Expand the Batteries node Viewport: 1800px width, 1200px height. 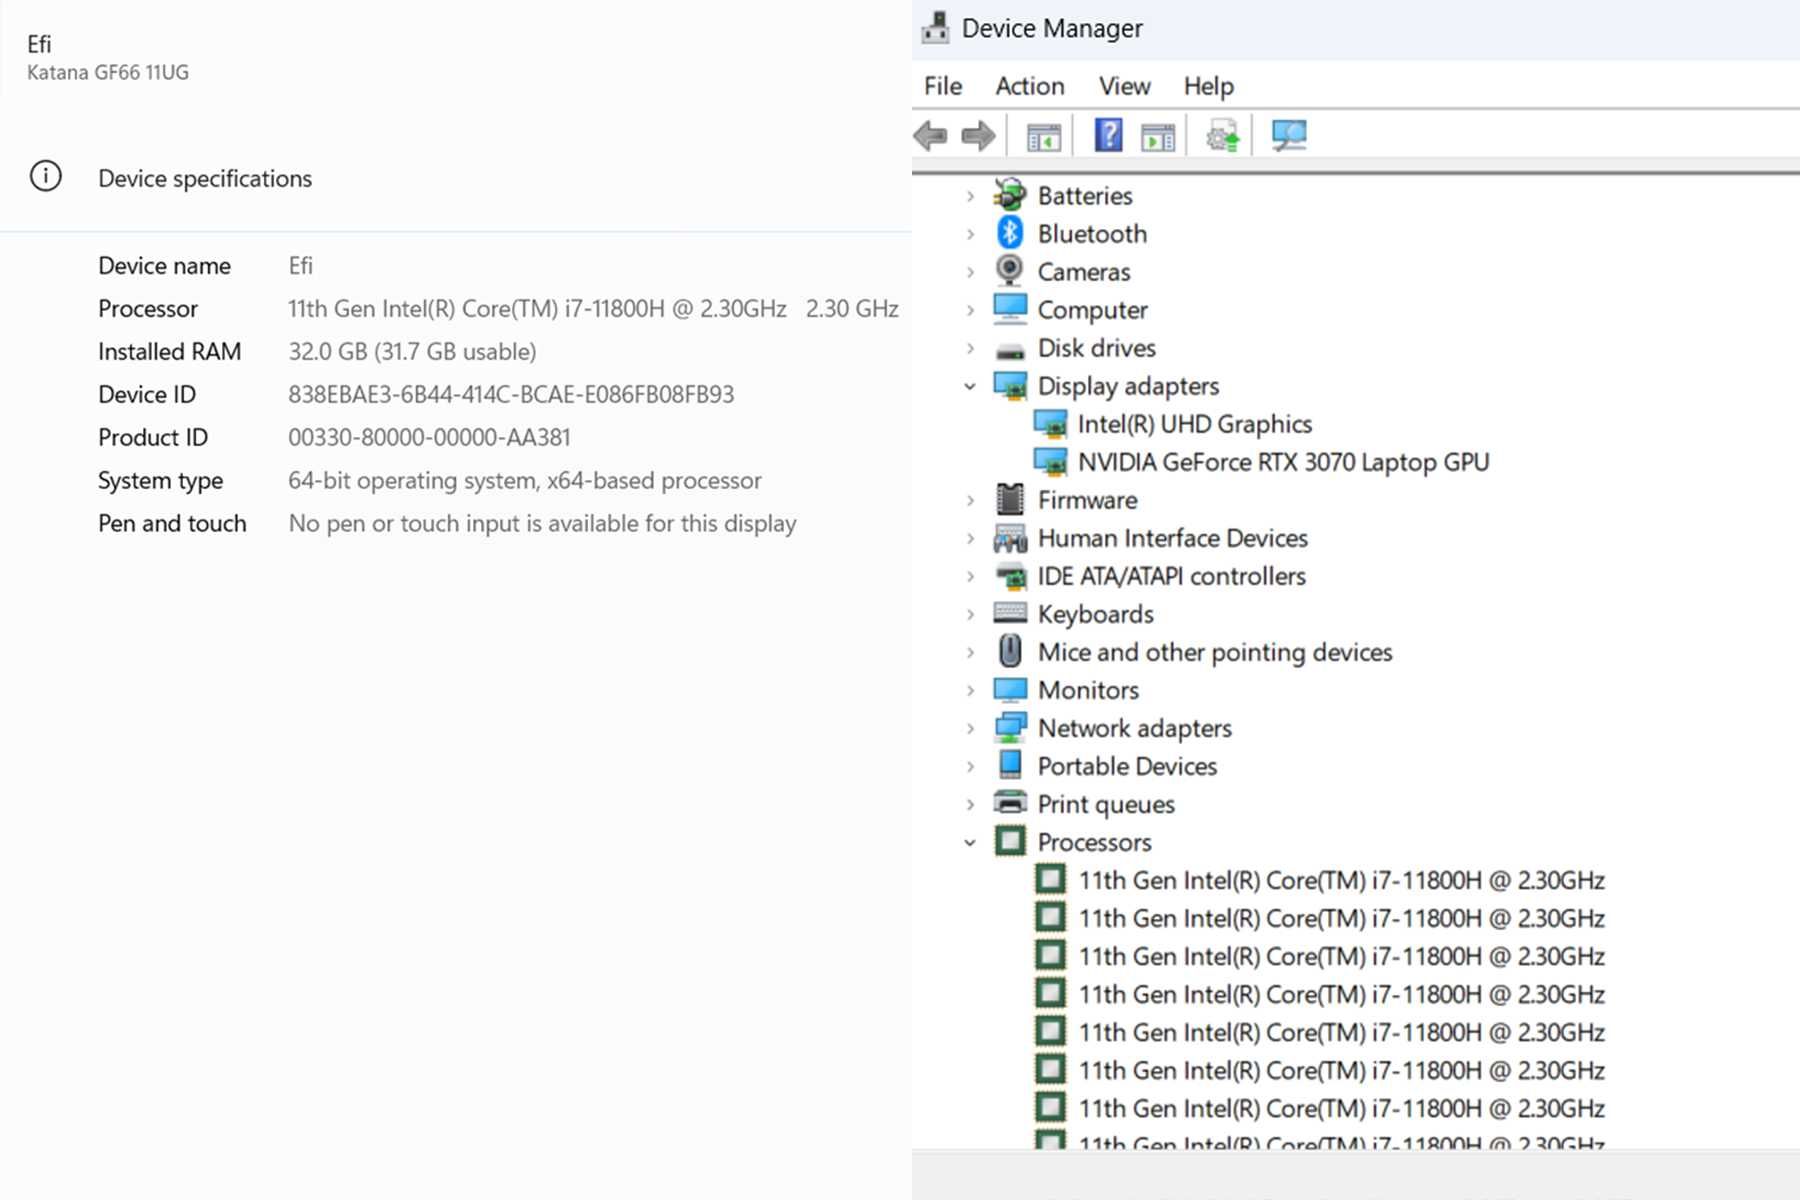pos(970,196)
